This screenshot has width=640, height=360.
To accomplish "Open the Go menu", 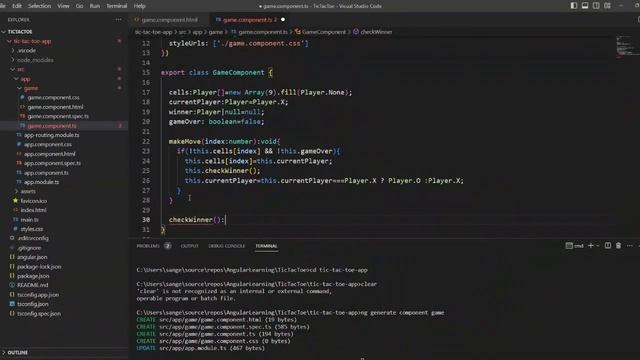I will [80, 6].
